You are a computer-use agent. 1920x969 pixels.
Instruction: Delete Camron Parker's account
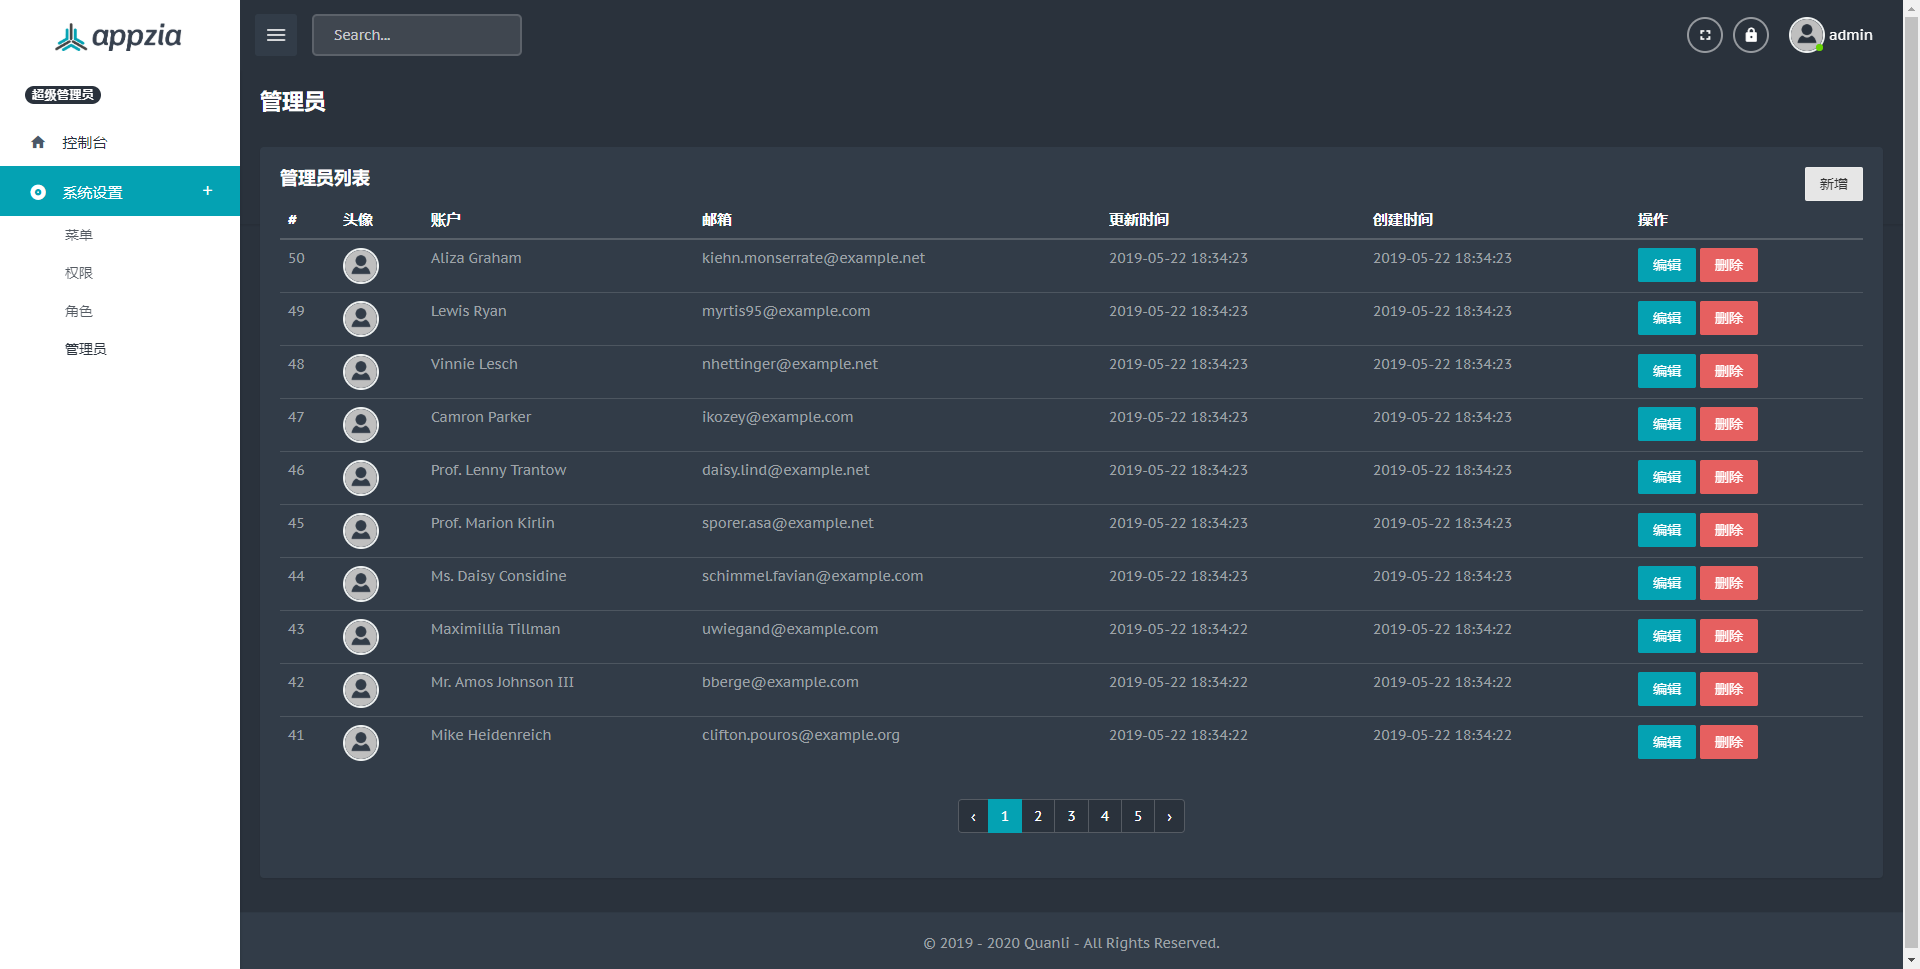coord(1729,424)
